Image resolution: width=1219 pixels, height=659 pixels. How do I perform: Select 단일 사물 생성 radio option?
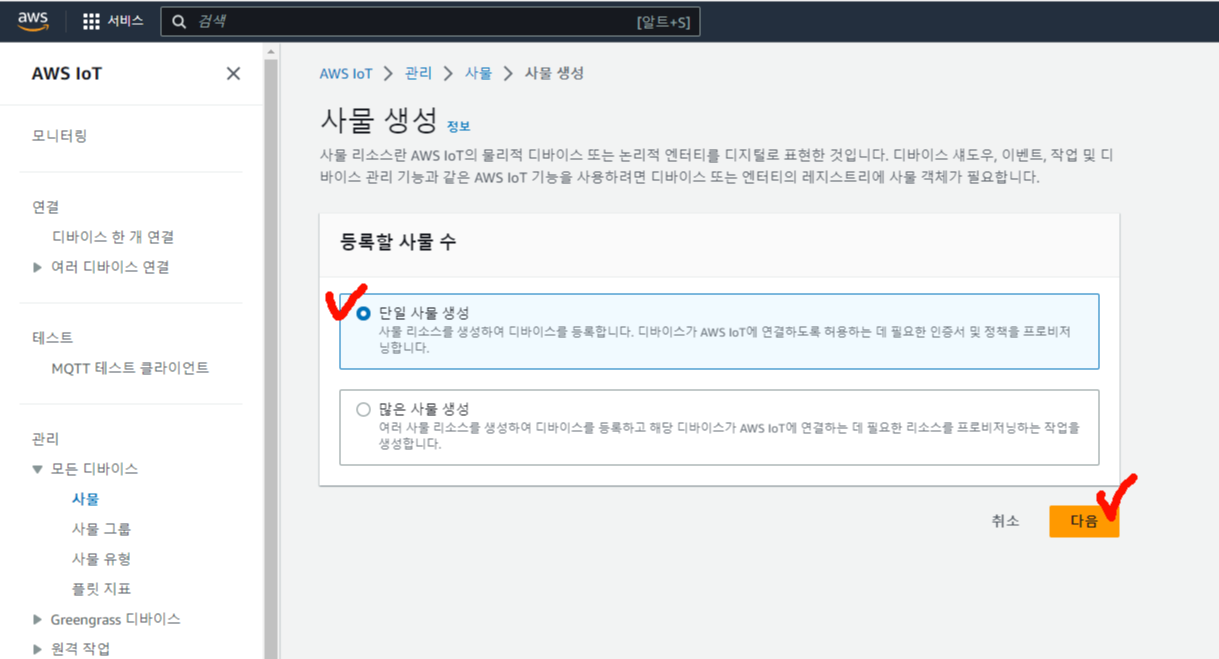pyautogui.click(x=363, y=313)
